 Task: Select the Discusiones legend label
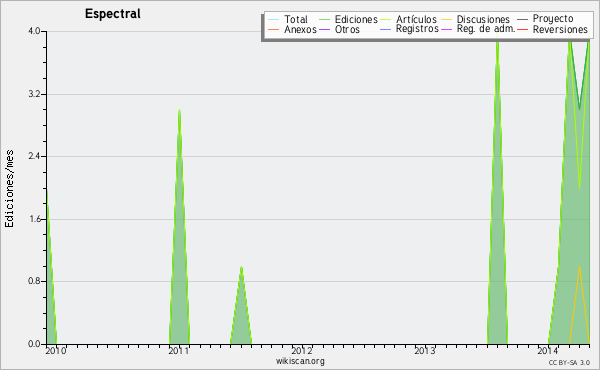pos(483,19)
